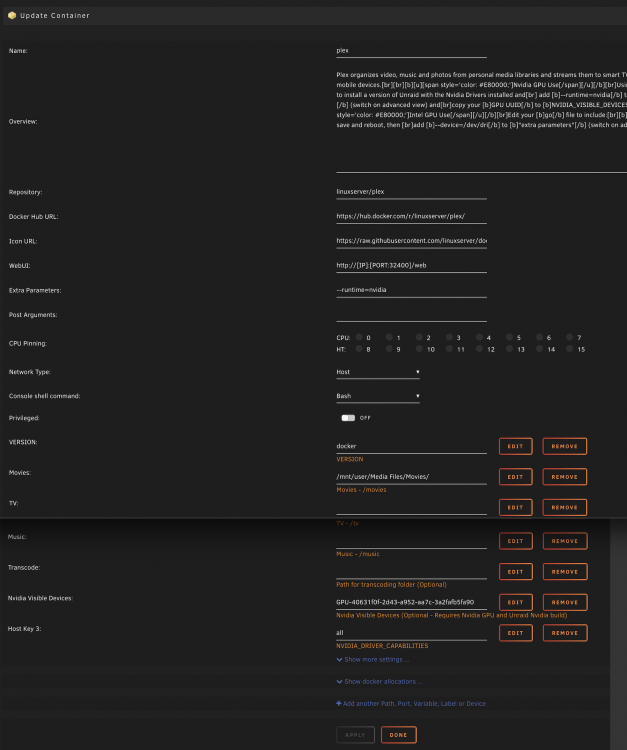Image resolution: width=627 pixels, height=750 pixels.
Task: Pin container to CPU core 5
Action: (x=510, y=337)
